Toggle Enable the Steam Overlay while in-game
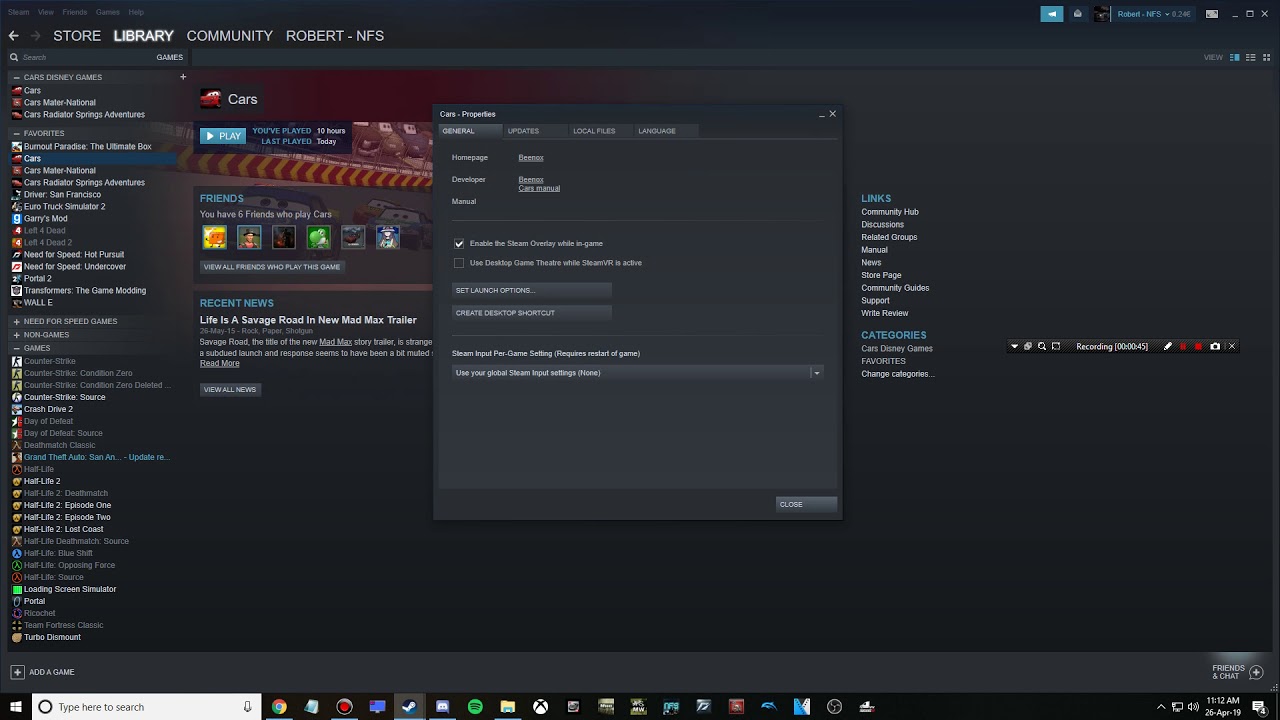Viewport: 1280px width, 720px height. [x=459, y=243]
